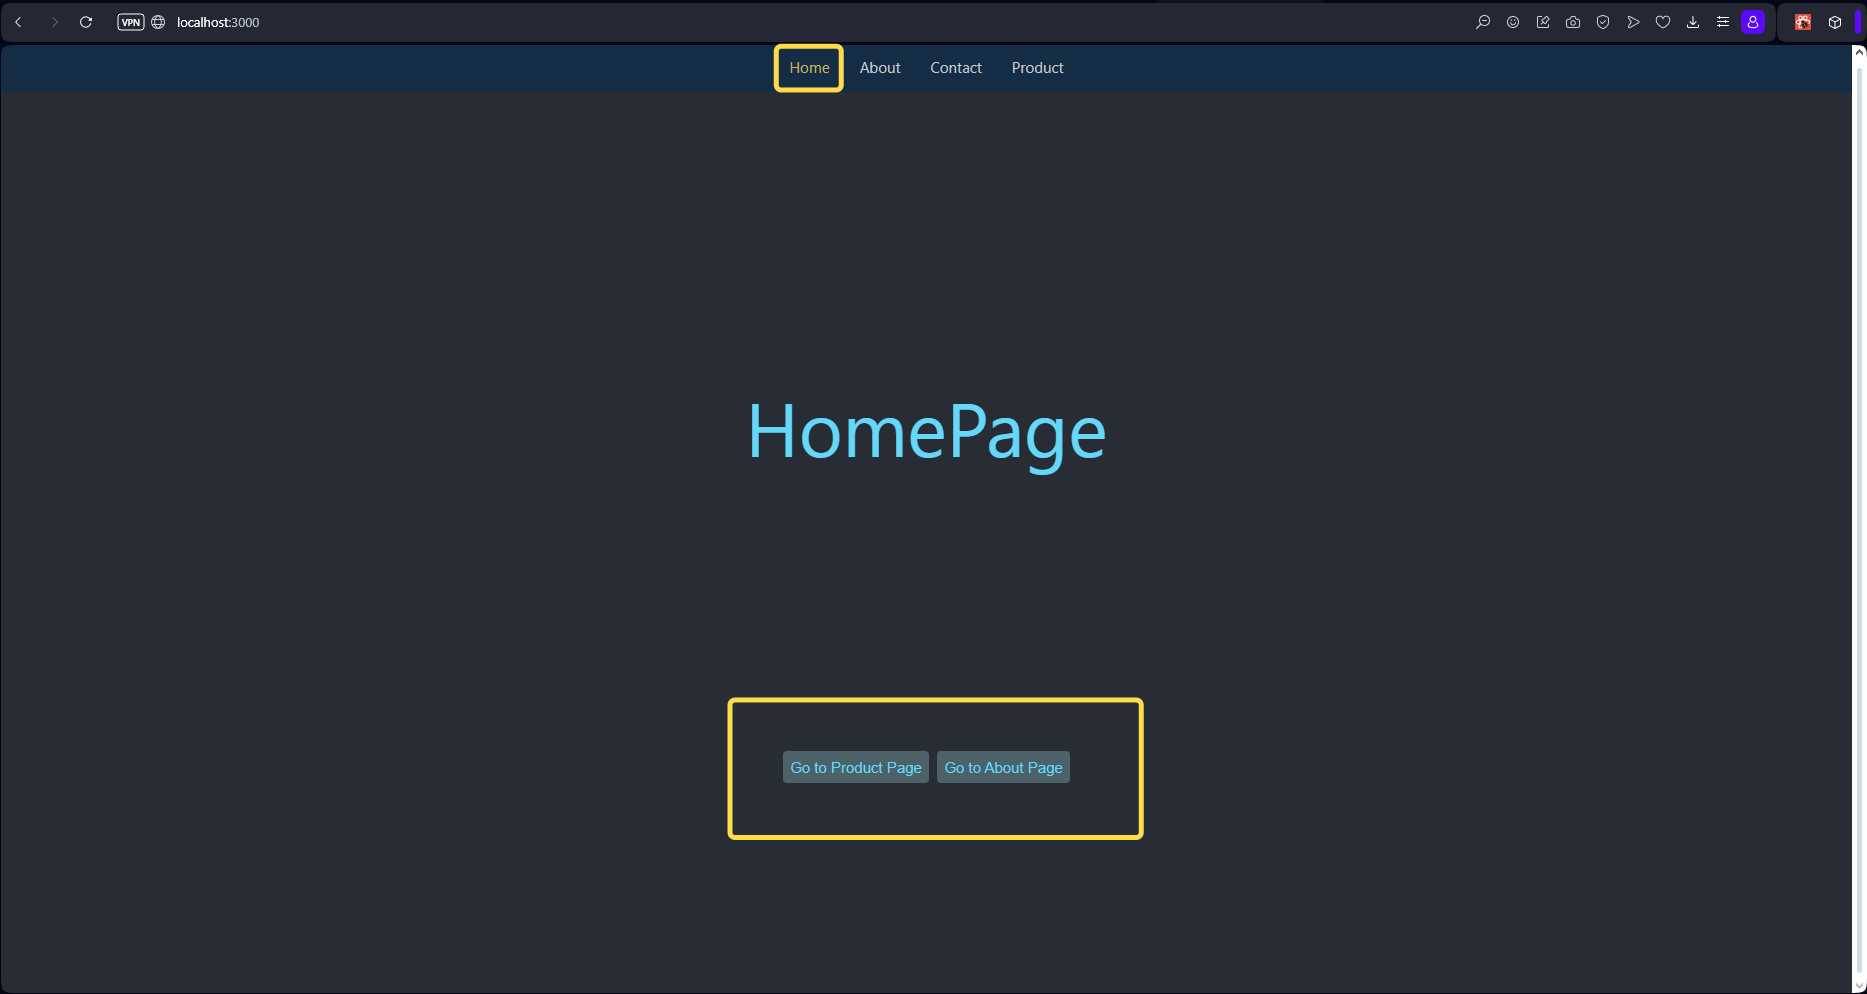
Task: Open the Contact nav link
Action: [x=956, y=68]
